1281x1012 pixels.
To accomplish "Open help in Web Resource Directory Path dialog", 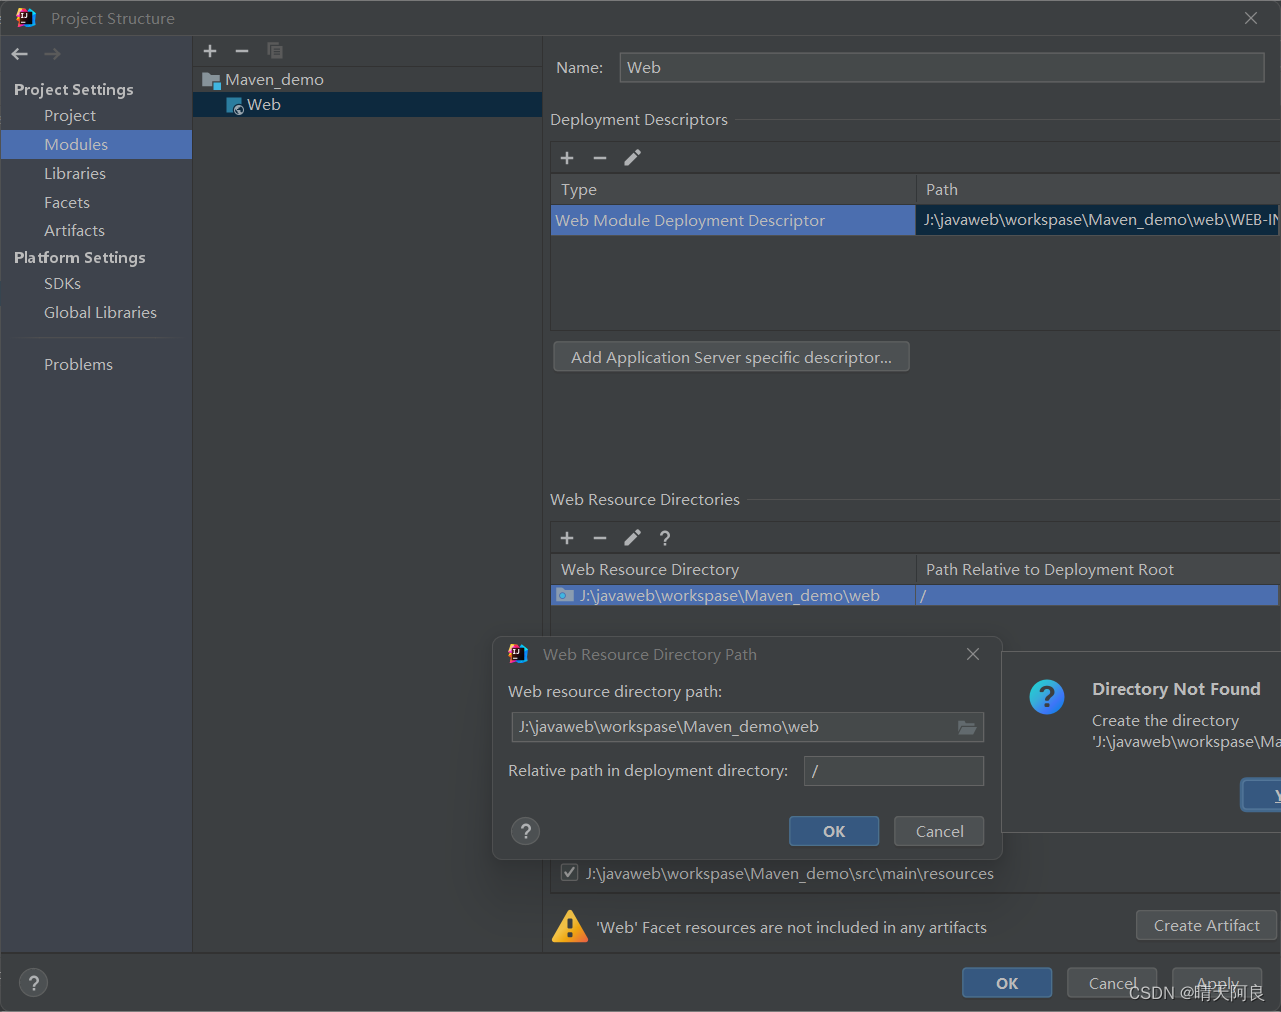I will [x=525, y=831].
